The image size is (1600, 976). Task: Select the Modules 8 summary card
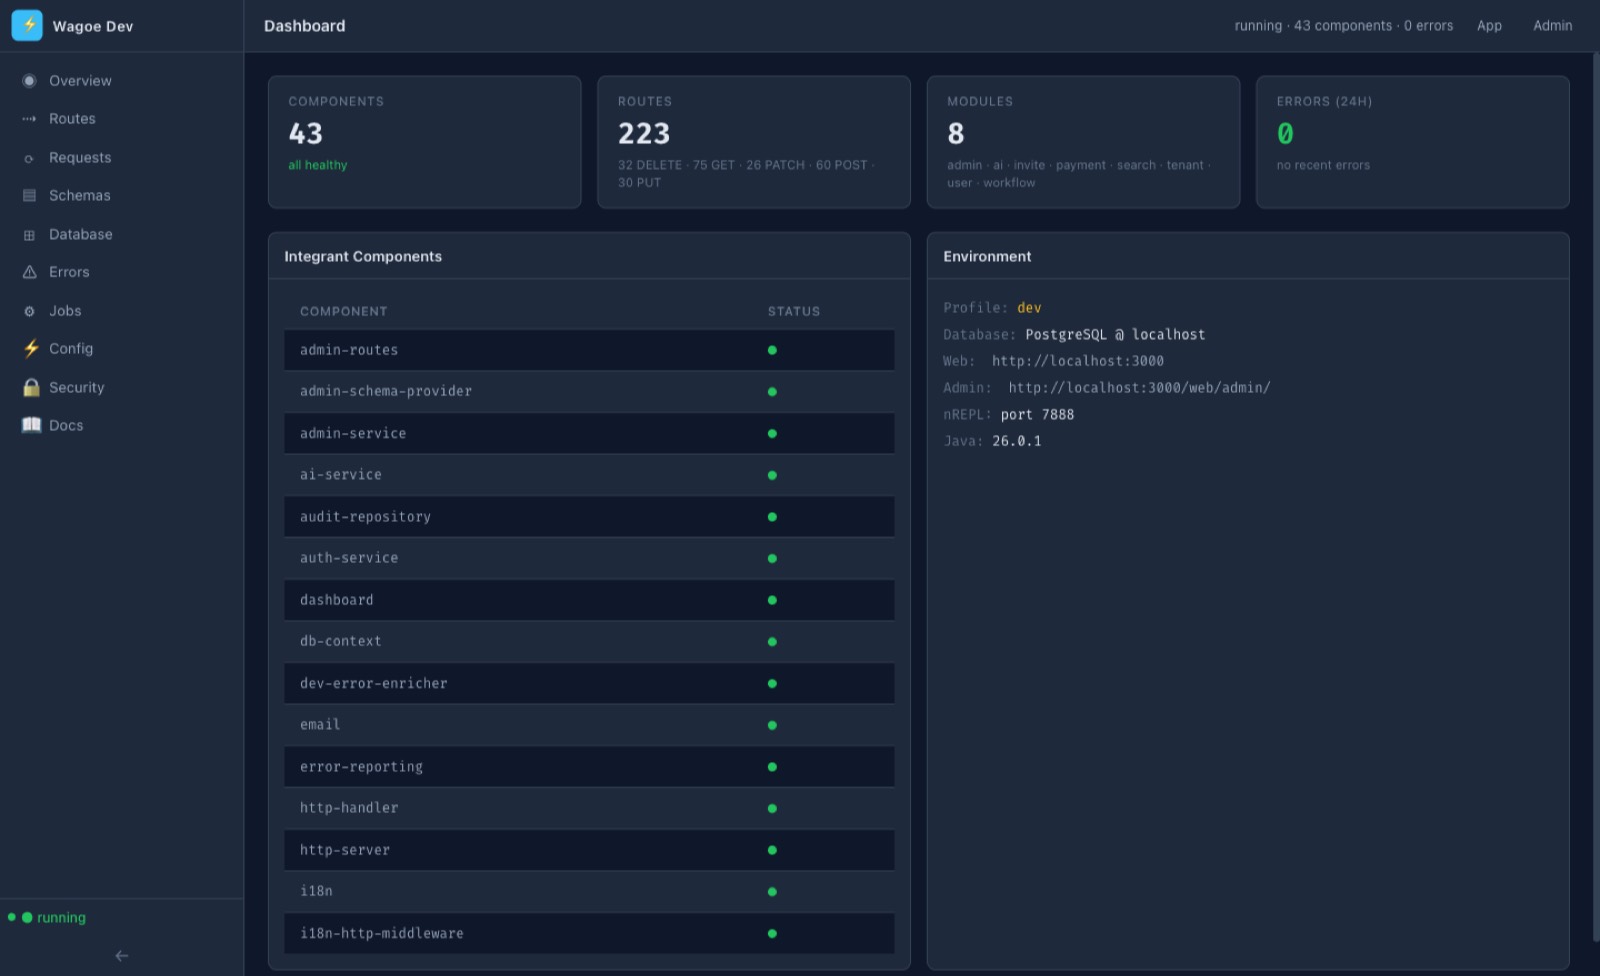1083,142
